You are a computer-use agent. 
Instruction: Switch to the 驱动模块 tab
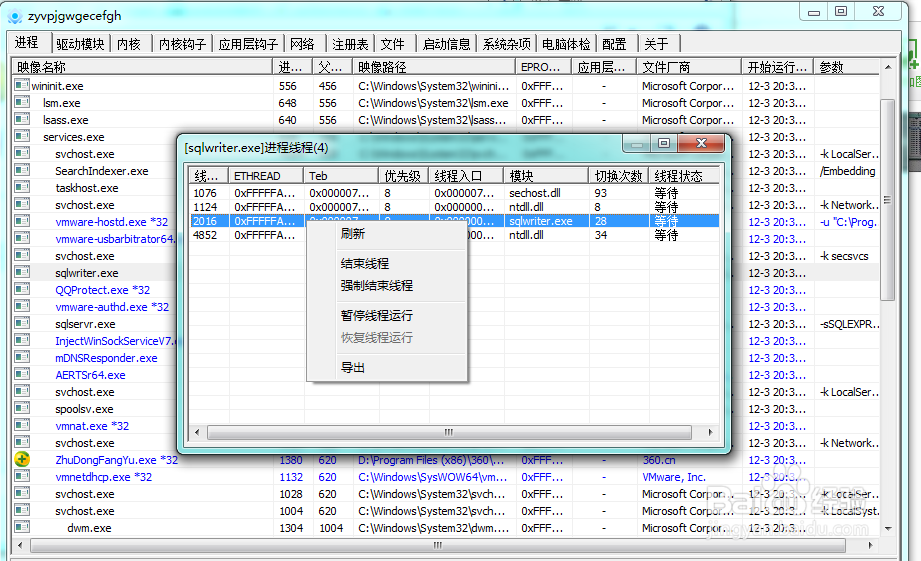80,44
